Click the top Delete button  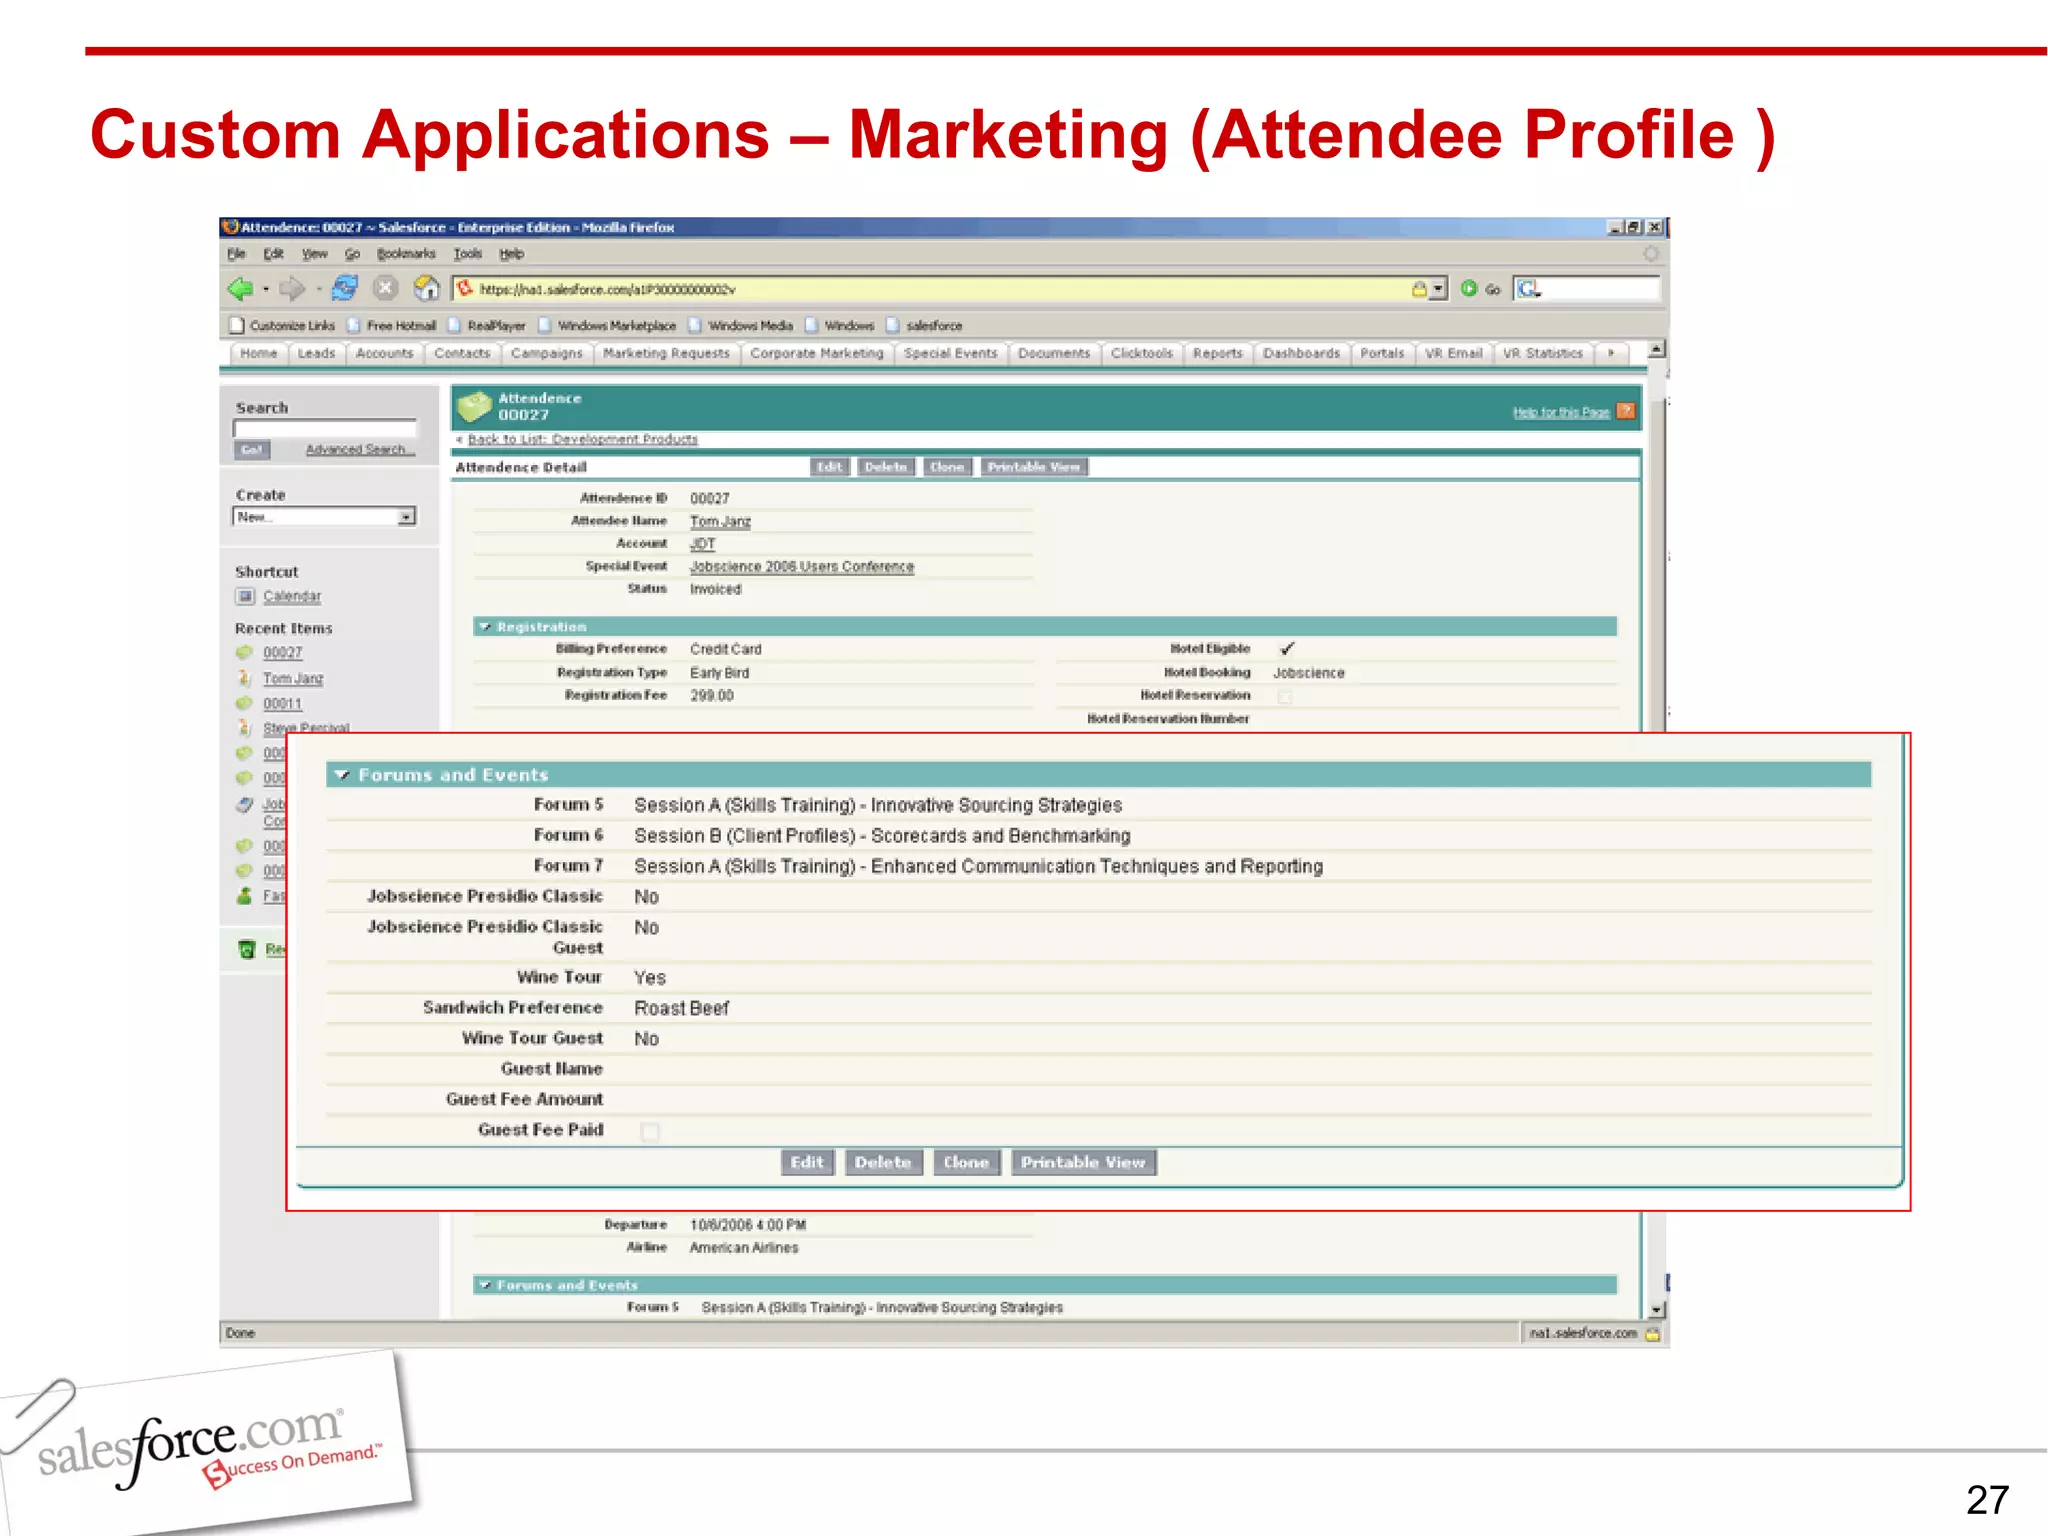(x=886, y=467)
